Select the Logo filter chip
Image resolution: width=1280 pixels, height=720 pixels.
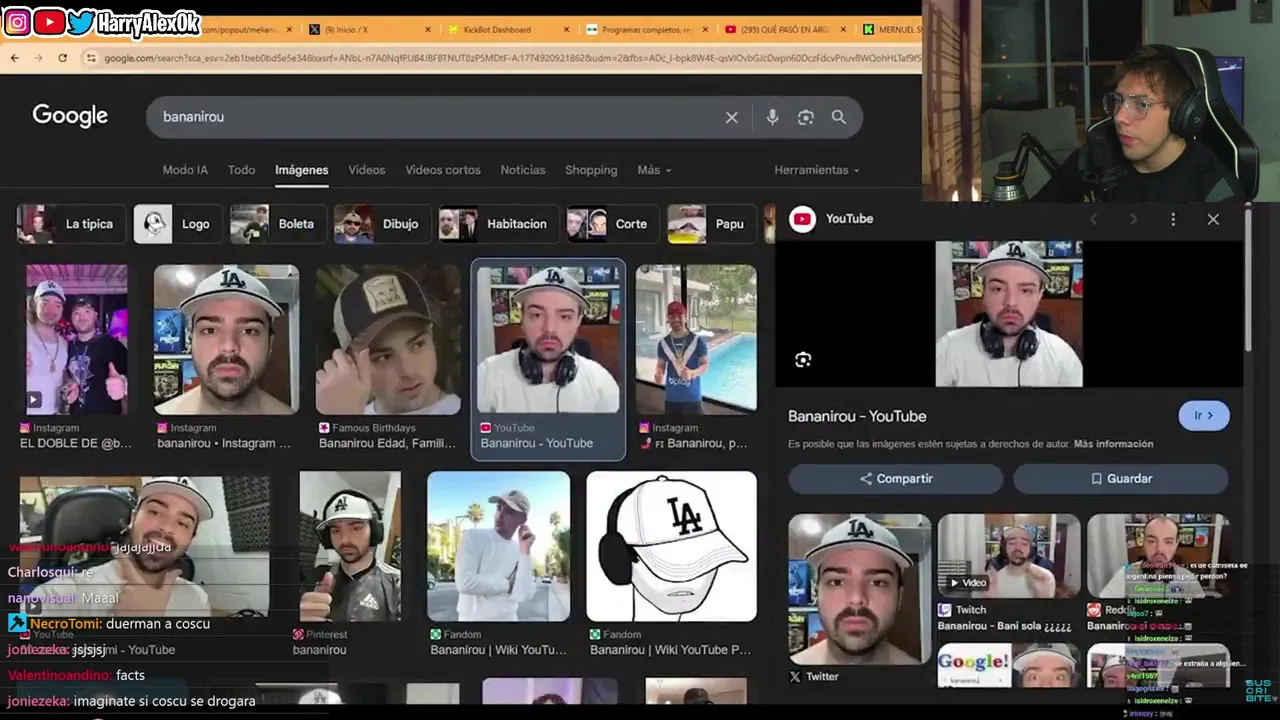tap(176, 224)
